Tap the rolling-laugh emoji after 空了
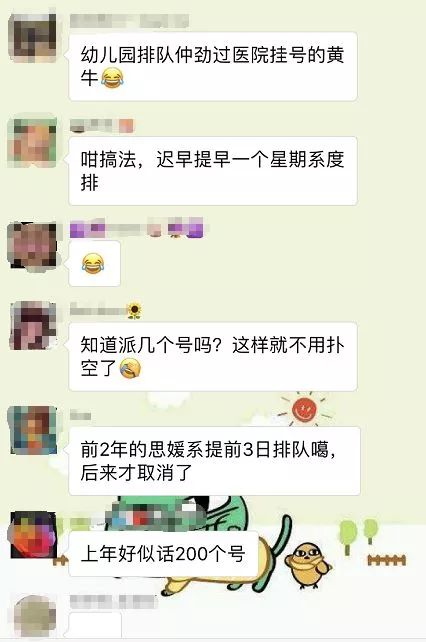 click(x=130, y=368)
